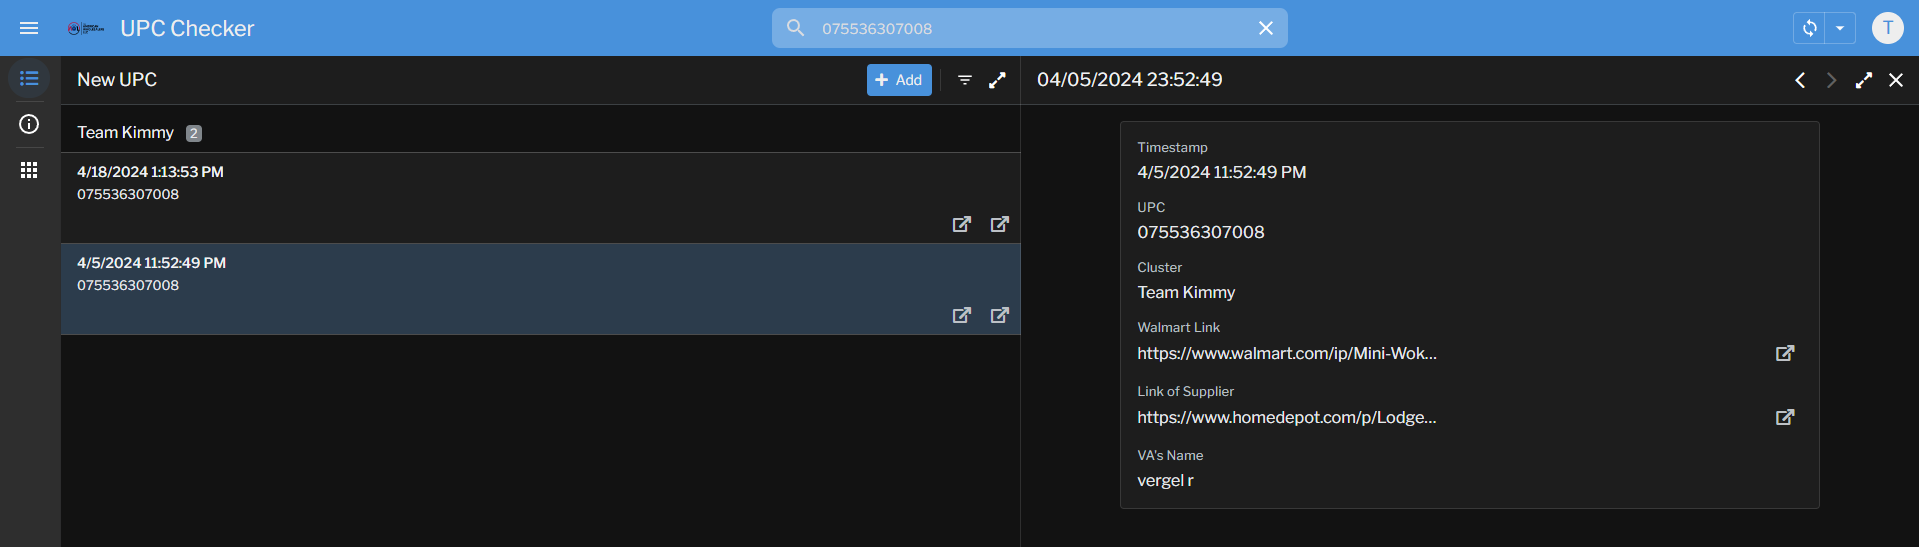Sync the app data
Image resolution: width=1919 pixels, height=547 pixels.
[x=1809, y=28]
